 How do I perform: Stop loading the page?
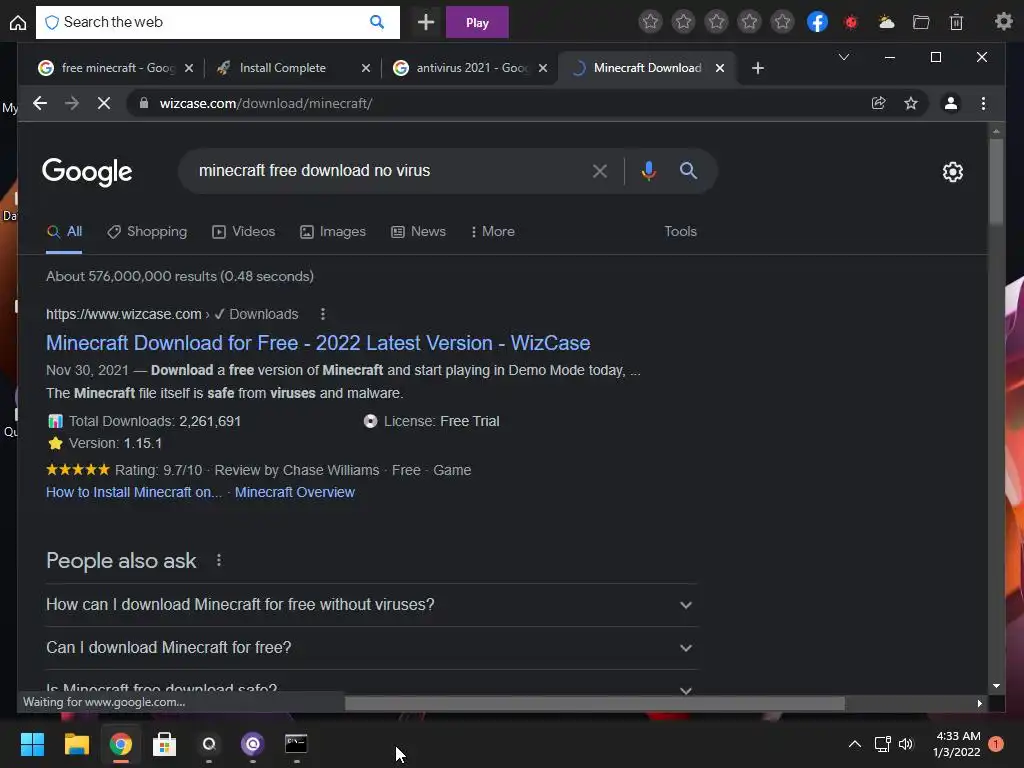pos(104,103)
